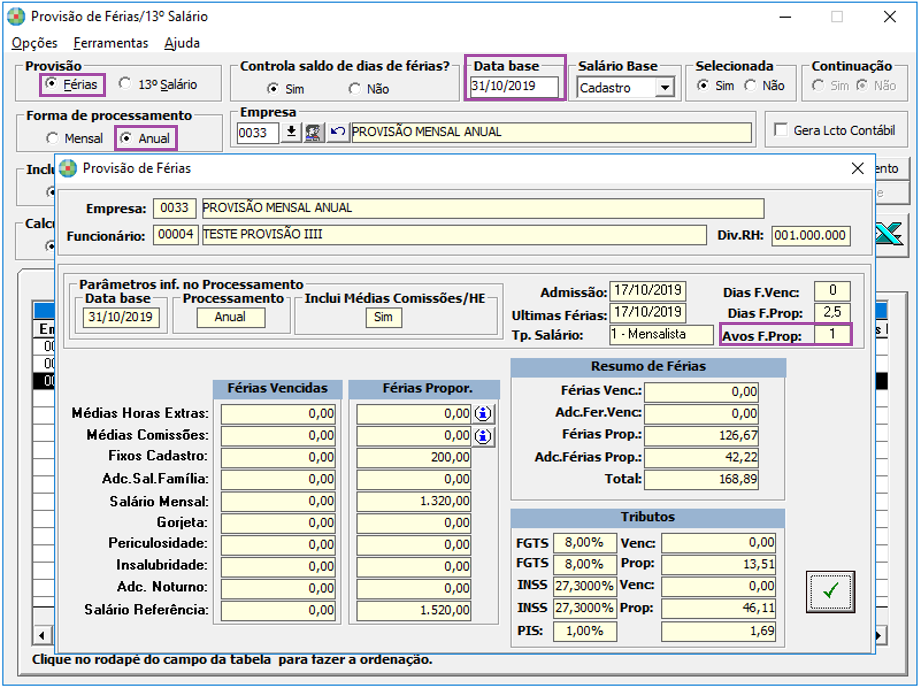The width and height of the screenshot is (919, 688).
Task: Click the Div.RH field 001.000.000
Action: click(811, 236)
